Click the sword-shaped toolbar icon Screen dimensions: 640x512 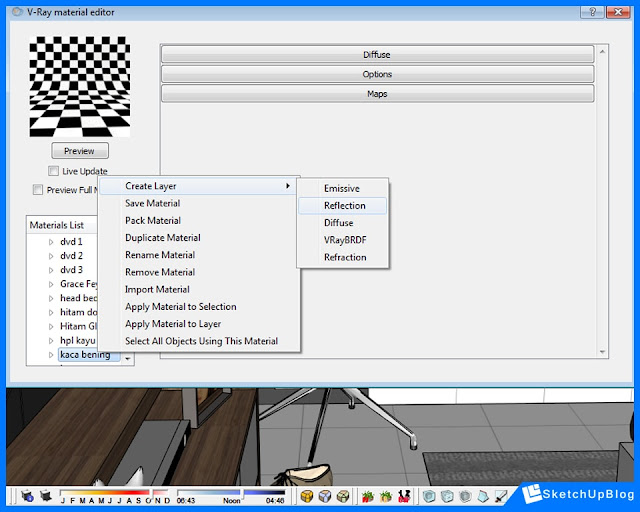[x=501, y=496]
